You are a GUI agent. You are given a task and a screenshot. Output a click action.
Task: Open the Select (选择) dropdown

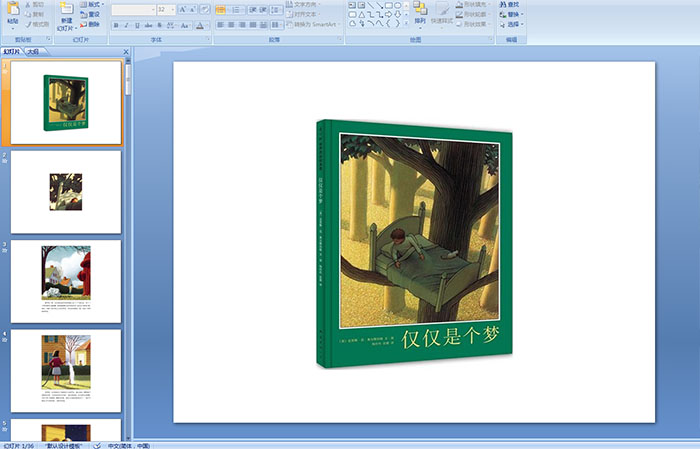[x=512, y=24]
